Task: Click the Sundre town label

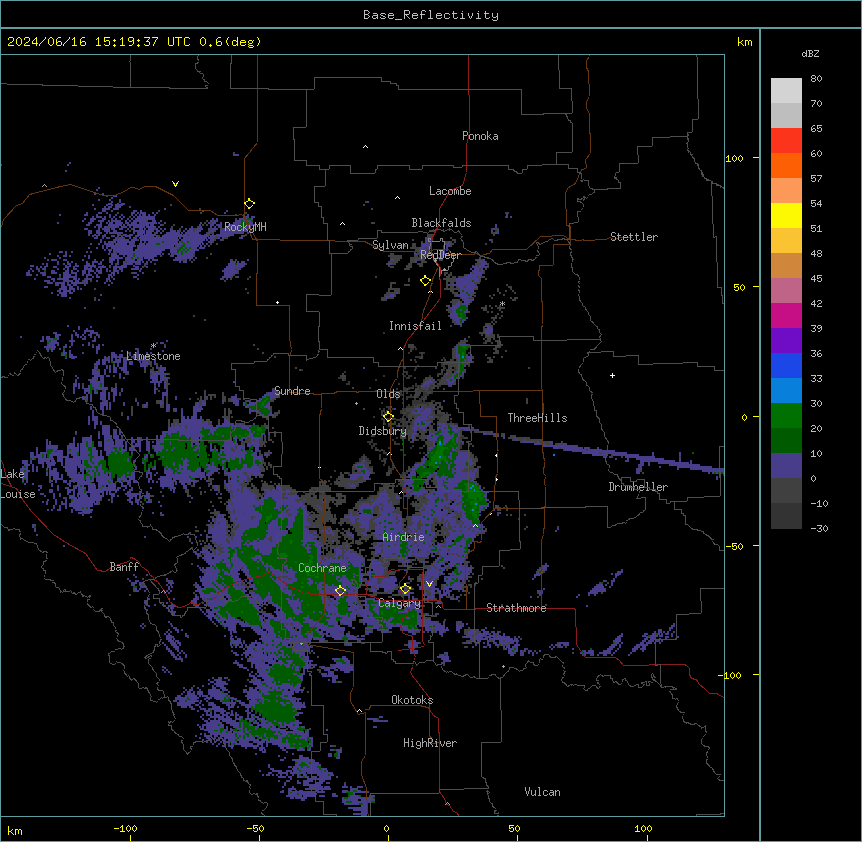Action: [x=292, y=391]
